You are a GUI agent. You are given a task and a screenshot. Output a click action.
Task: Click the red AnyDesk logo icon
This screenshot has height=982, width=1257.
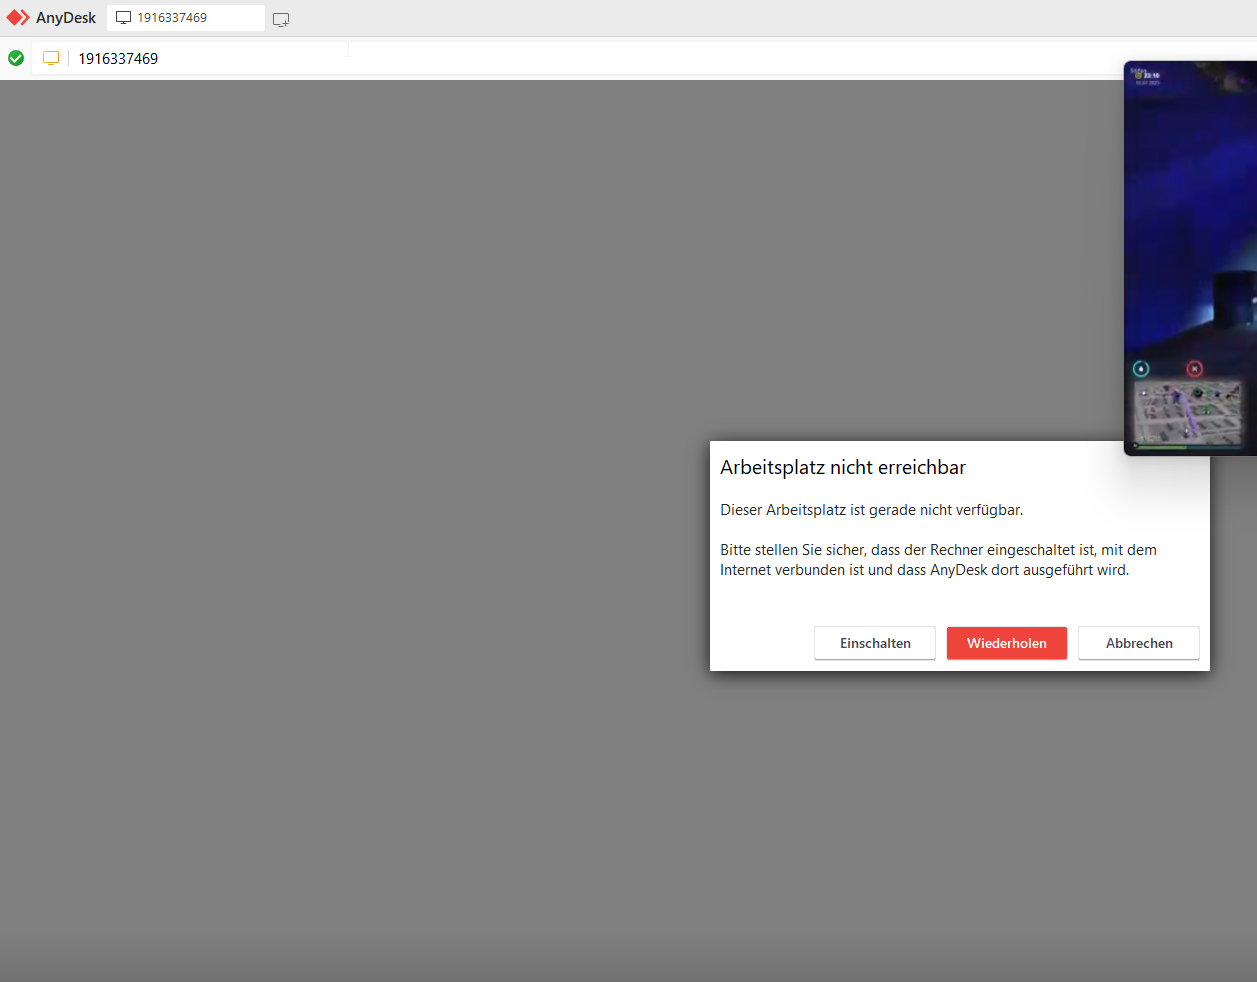18,18
